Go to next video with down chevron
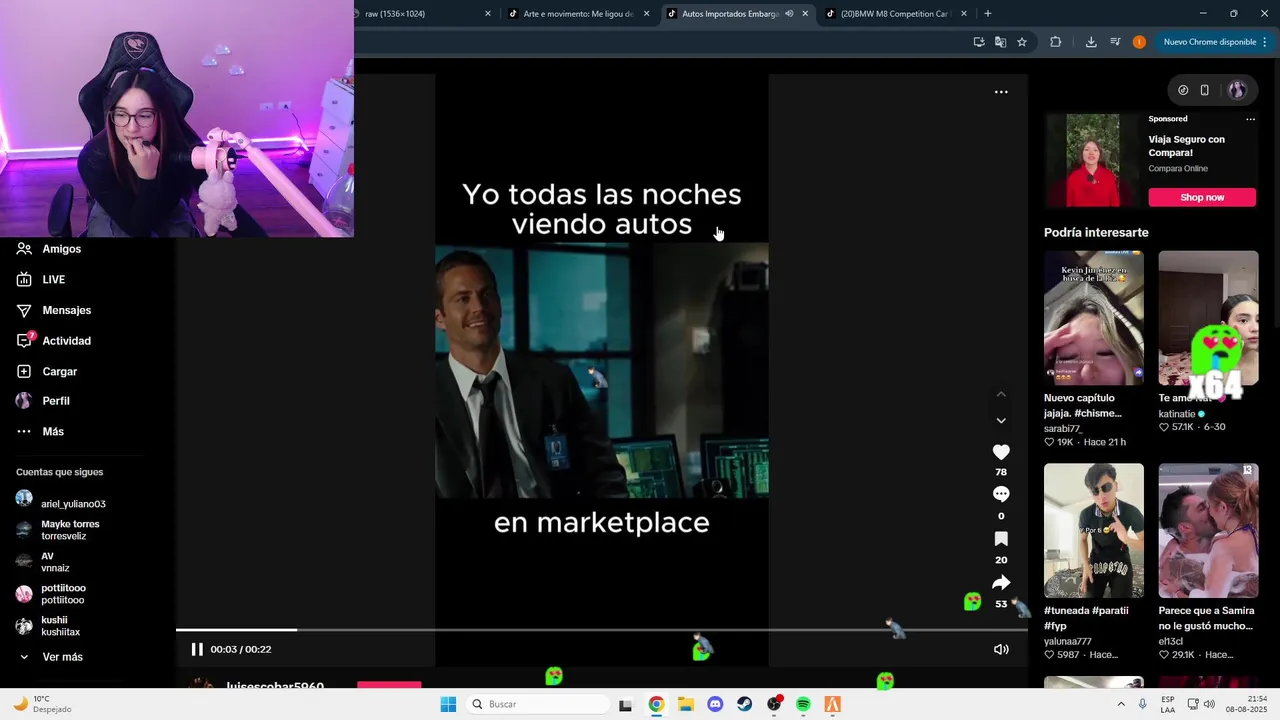This screenshot has width=1280, height=720. point(1001,421)
